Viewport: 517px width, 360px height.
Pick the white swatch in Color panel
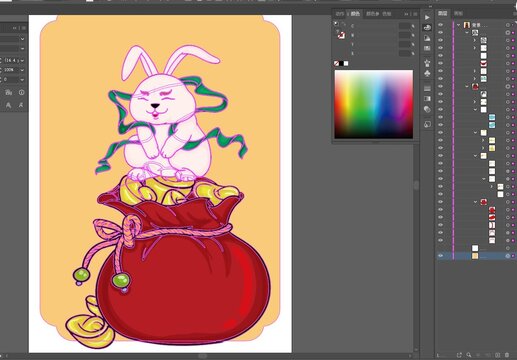coord(346,63)
